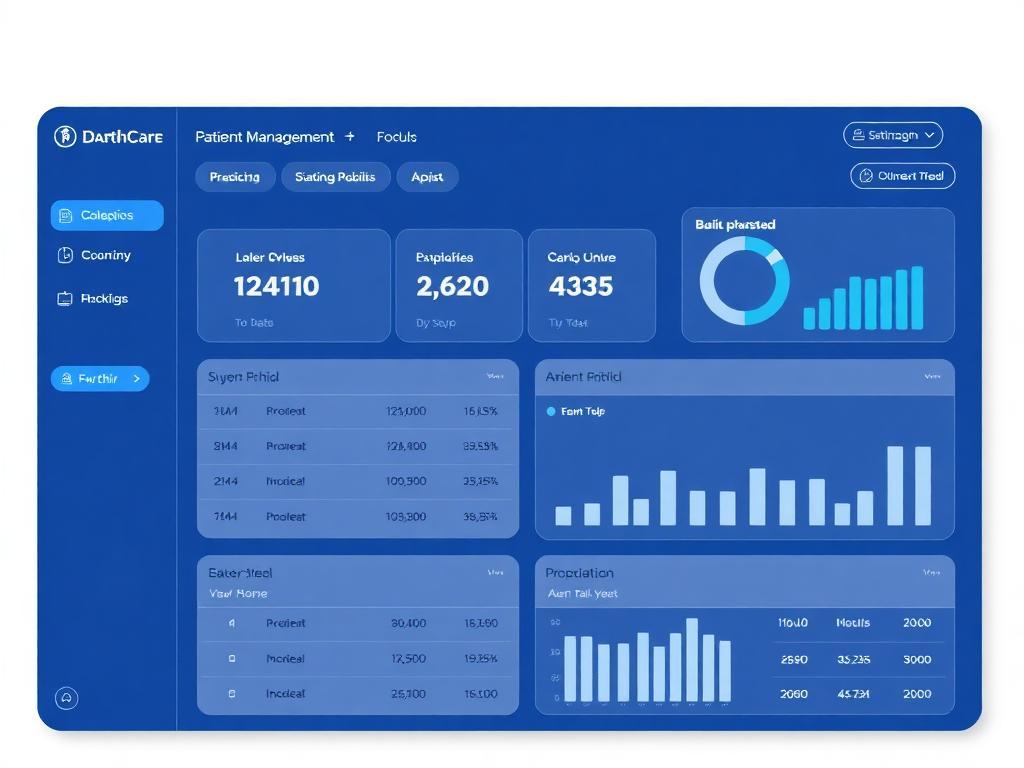Open the Setinagm dropdown

(893, 135)
